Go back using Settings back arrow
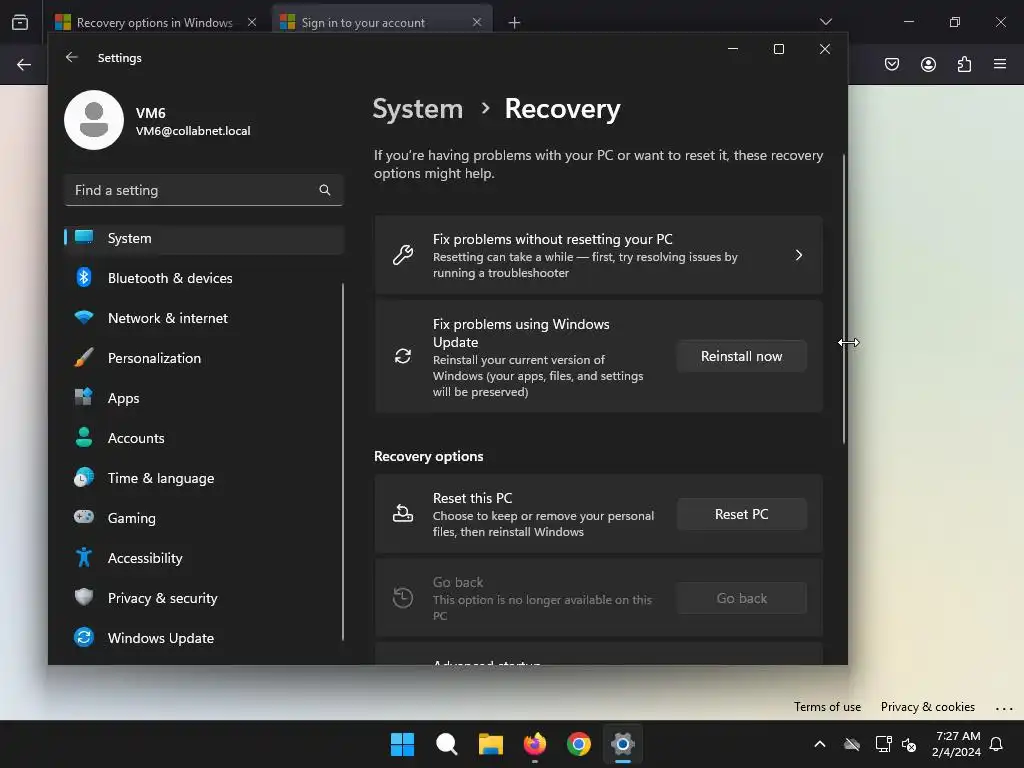The height and width of the screenshot is (768, 1024). click(x=72, y=57)
